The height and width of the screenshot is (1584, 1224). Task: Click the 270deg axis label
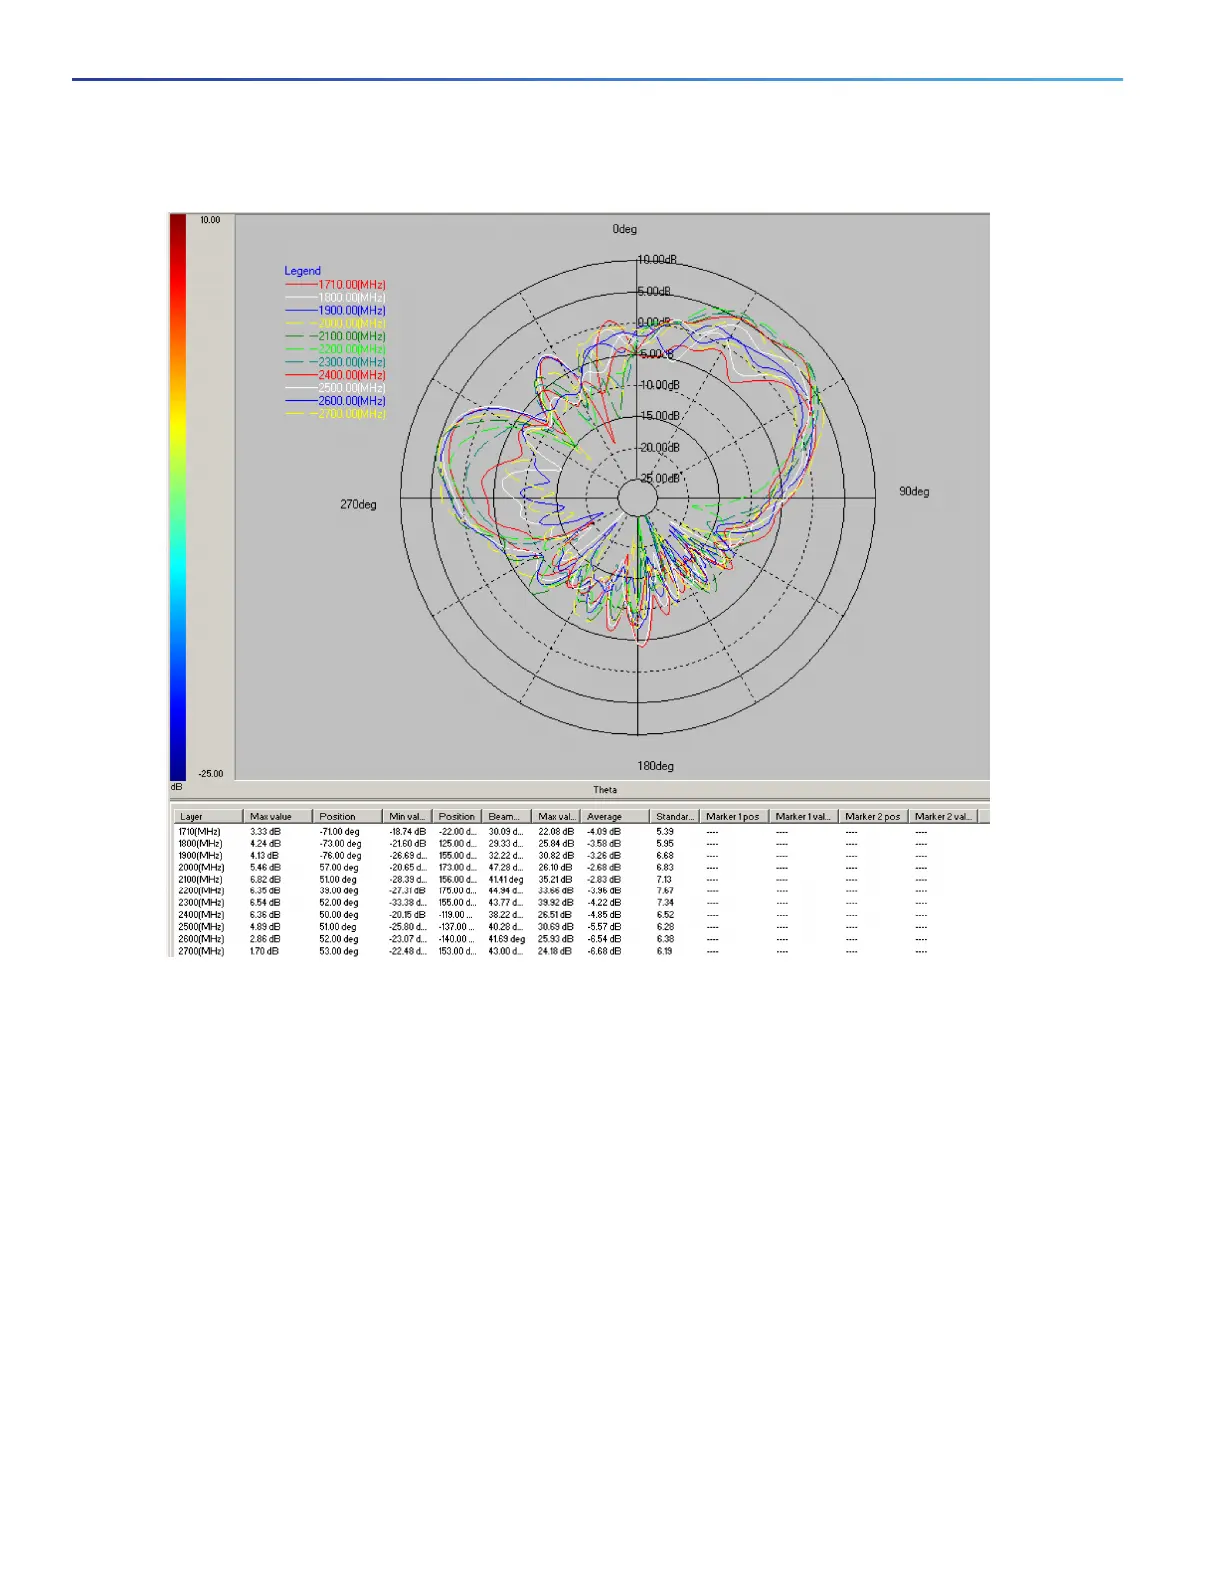click(x=358, y=505)
